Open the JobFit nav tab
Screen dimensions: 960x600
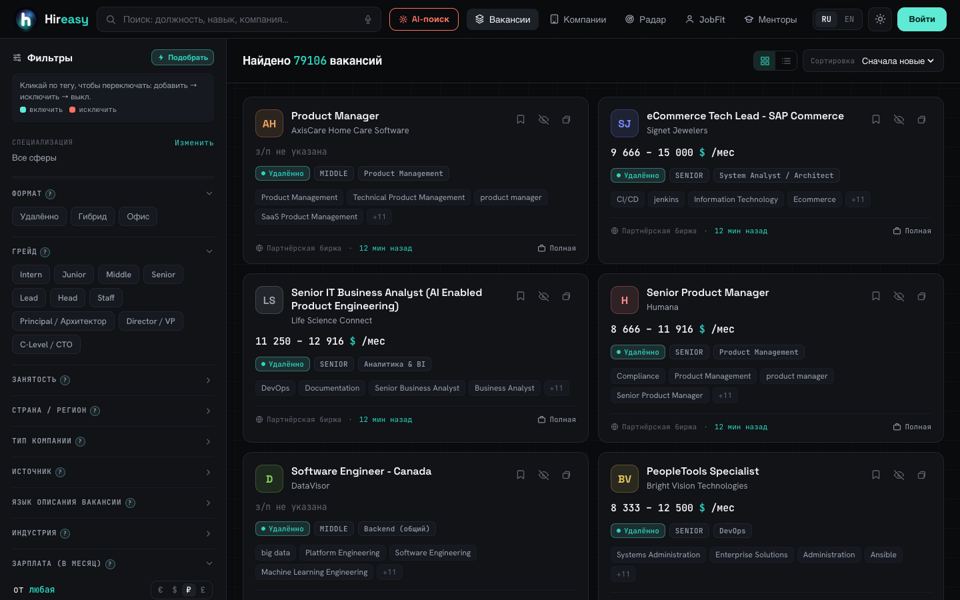705,20
